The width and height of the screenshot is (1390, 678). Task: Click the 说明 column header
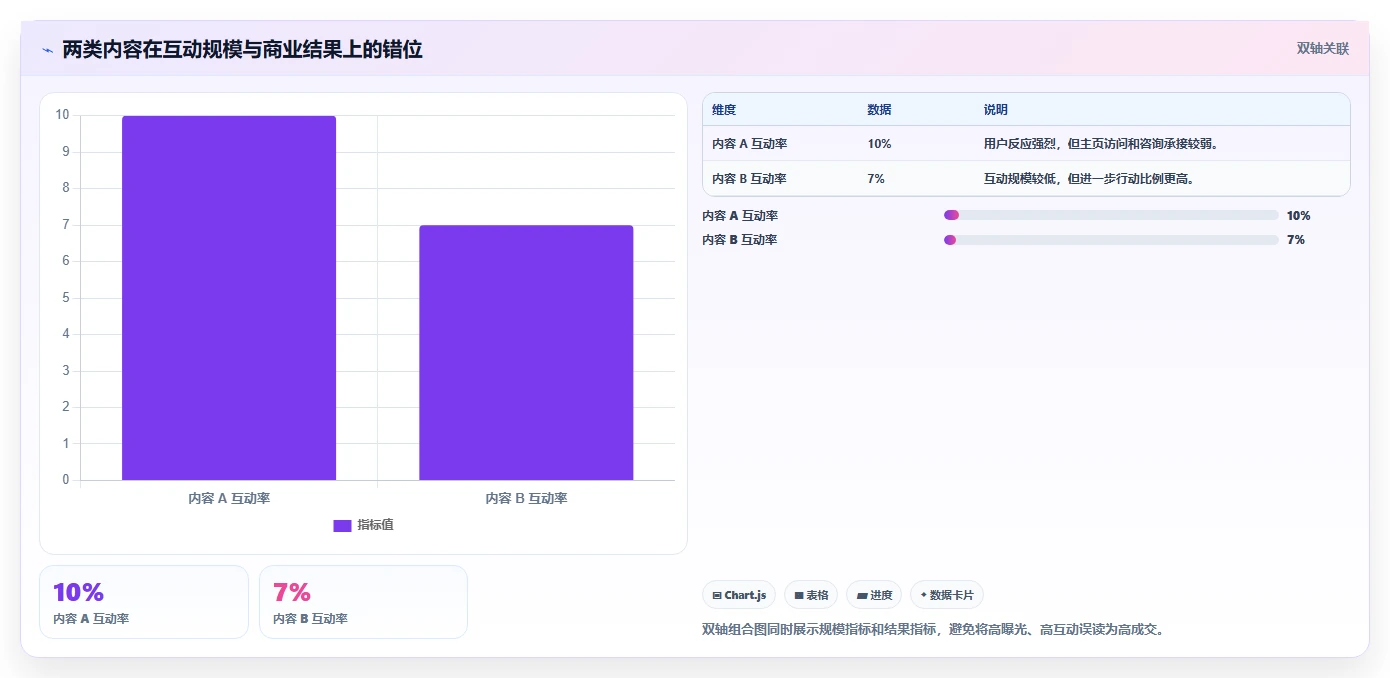click(x=996, y=110)
